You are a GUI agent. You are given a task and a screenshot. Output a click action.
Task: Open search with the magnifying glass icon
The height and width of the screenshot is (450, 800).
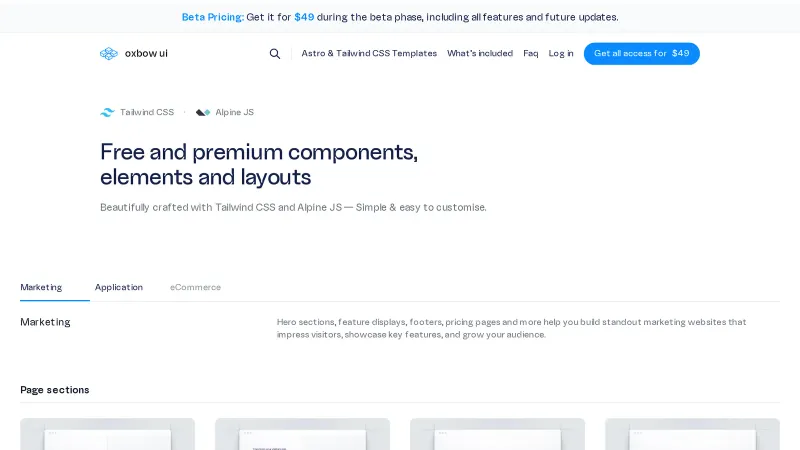[275, 54]
